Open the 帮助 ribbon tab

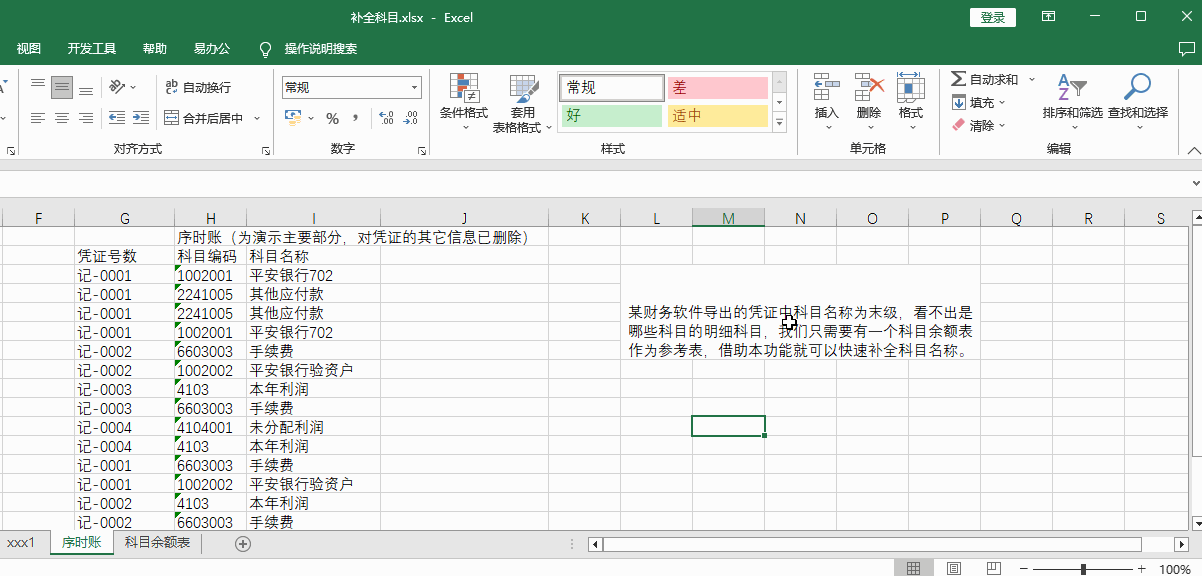[155, 48]
